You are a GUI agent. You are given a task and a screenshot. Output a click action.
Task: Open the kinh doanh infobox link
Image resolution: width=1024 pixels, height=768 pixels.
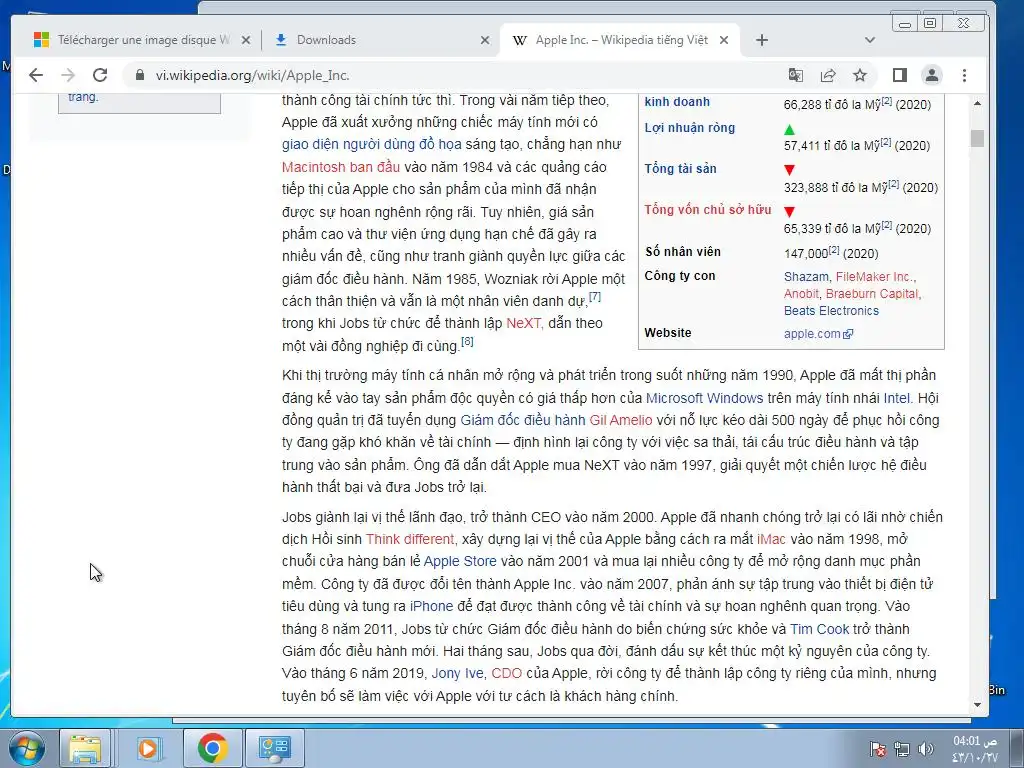[x=677, y=102]
